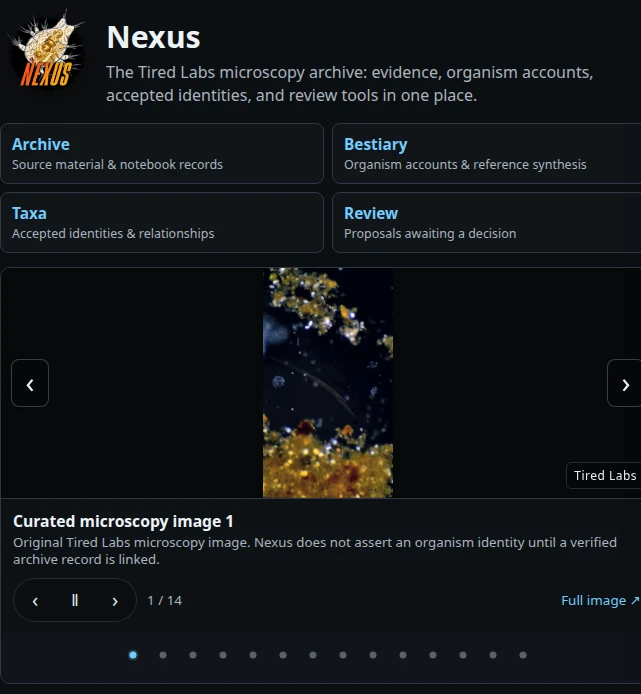Viewport: 641px width, 694px height.
Task: Click the Nexus page title
Action: click(154, 37)
